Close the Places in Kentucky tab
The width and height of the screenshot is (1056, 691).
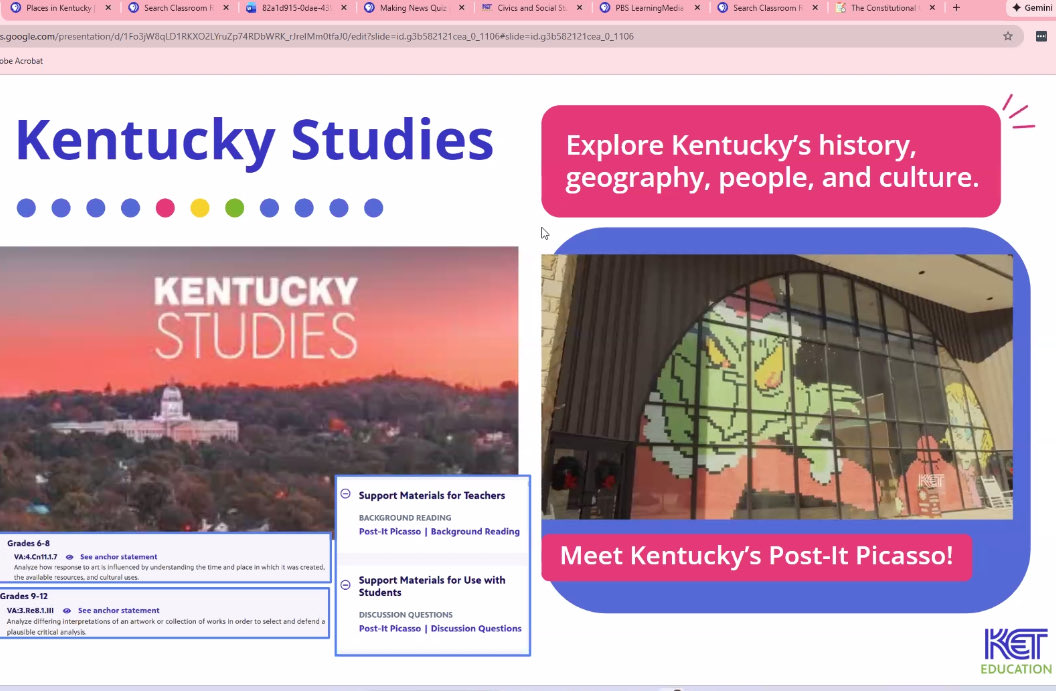coord(108,8)
